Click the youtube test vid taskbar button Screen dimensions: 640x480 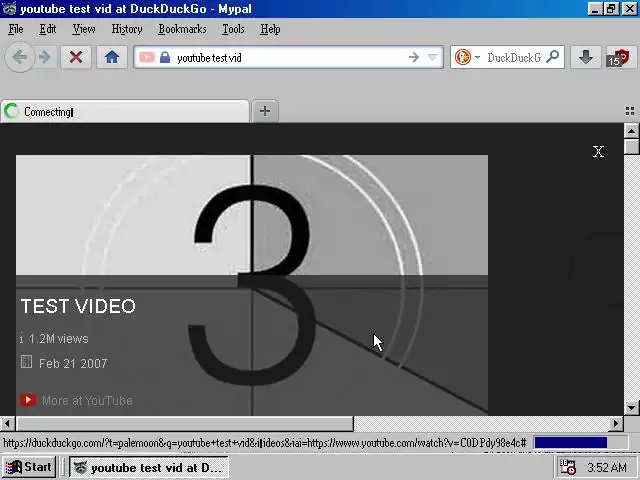(x=149, y=467)
